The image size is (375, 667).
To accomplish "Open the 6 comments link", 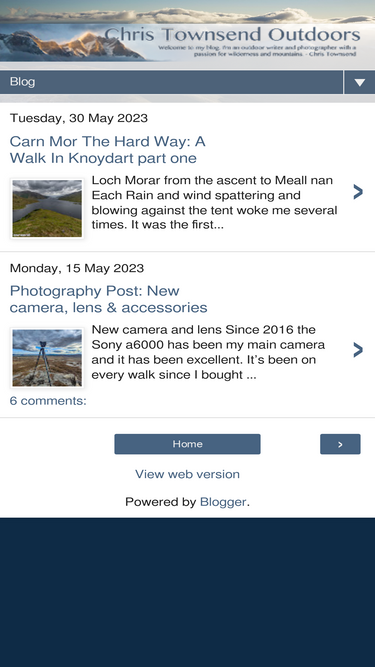I will click(x=48, y=401).
